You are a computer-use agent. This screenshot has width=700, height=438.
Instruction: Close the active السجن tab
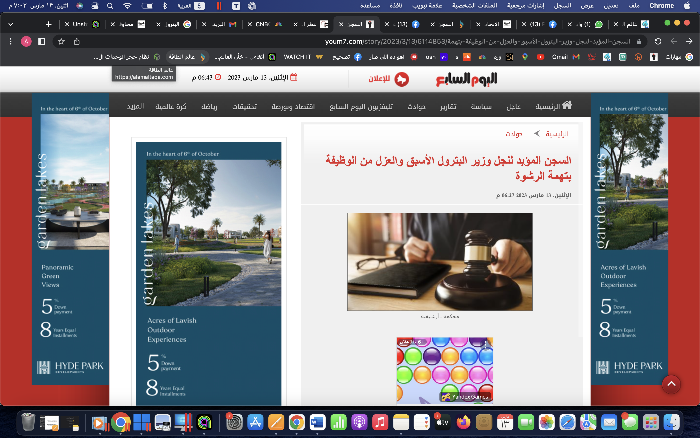point(341,24)
